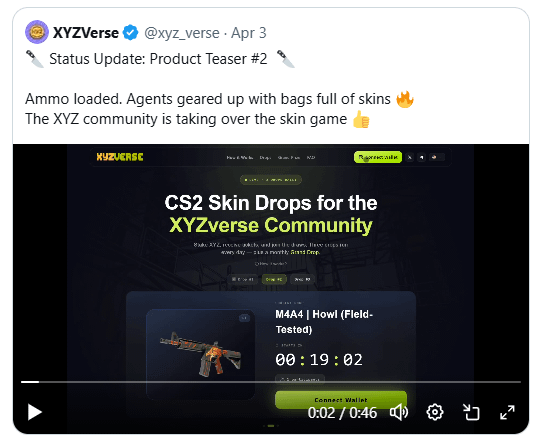542x441 pixels.
Task: Expand video to fullscreen
Action: point(507,412)
